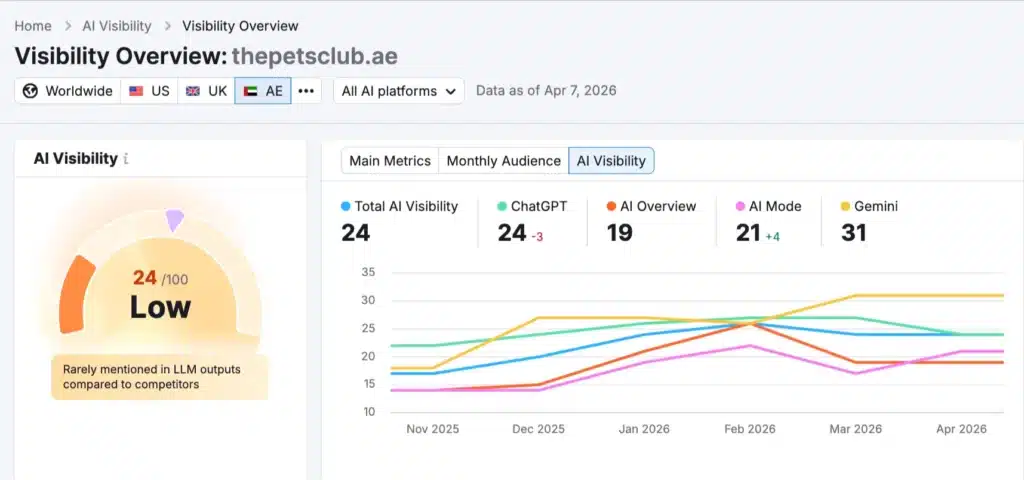1024x480 pixels.
Task: Click the Dec 2025 axis label
Action: (x=538, y=429)
